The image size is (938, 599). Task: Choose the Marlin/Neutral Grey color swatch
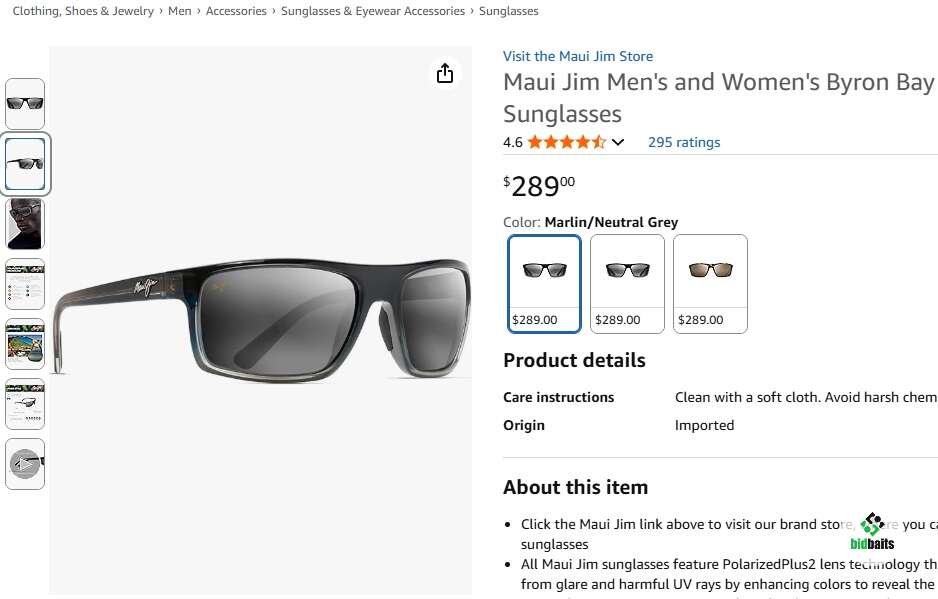click(544, 283)
